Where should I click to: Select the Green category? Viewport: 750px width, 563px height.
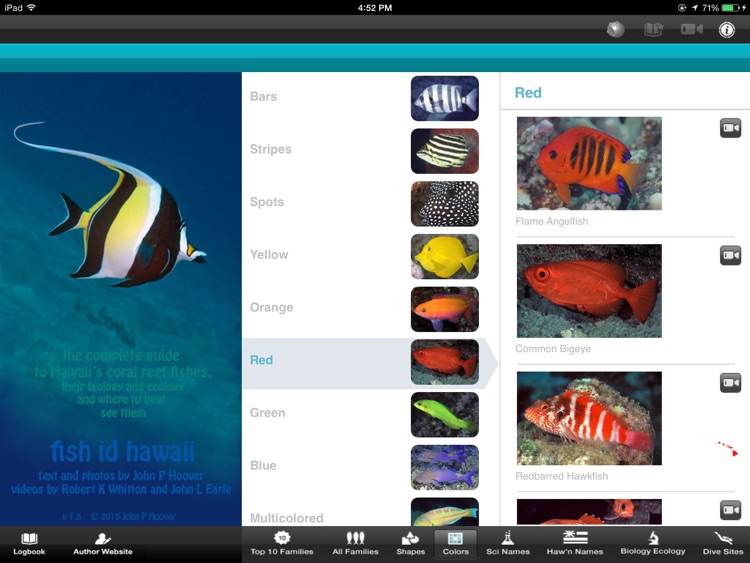371,415
